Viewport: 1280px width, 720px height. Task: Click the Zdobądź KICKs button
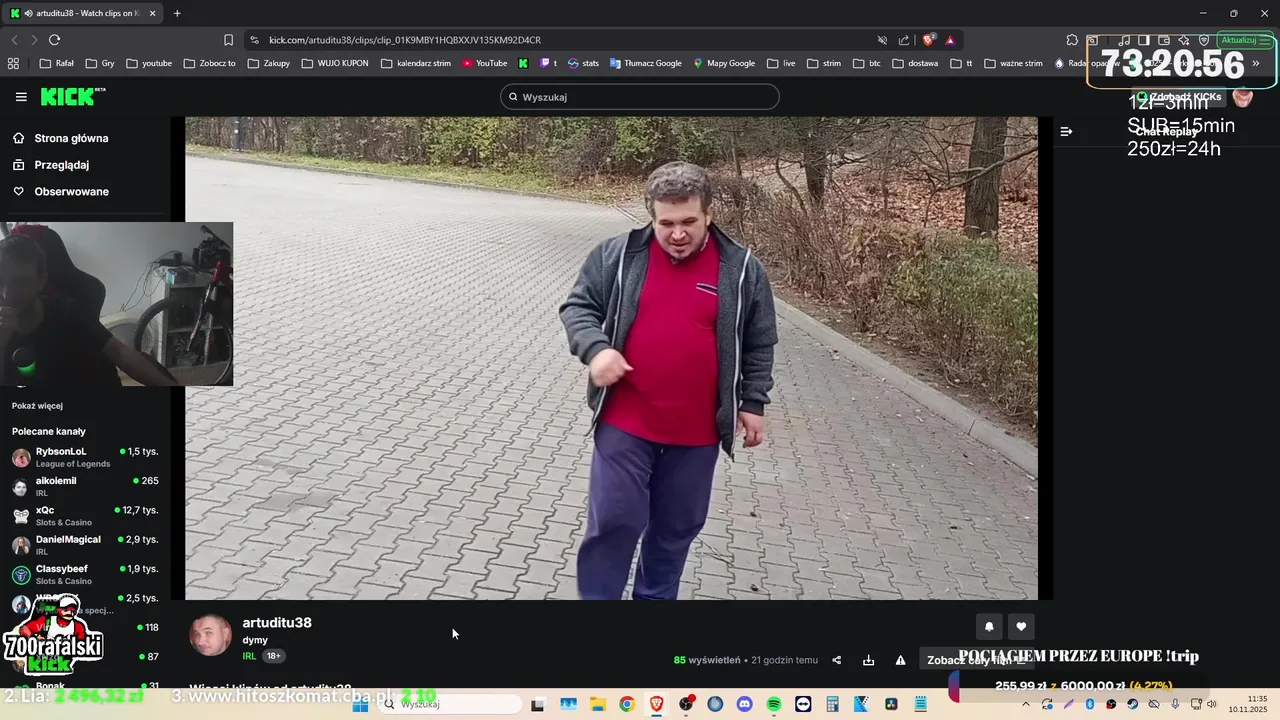pyautogui.click(x=1179, y=97)
